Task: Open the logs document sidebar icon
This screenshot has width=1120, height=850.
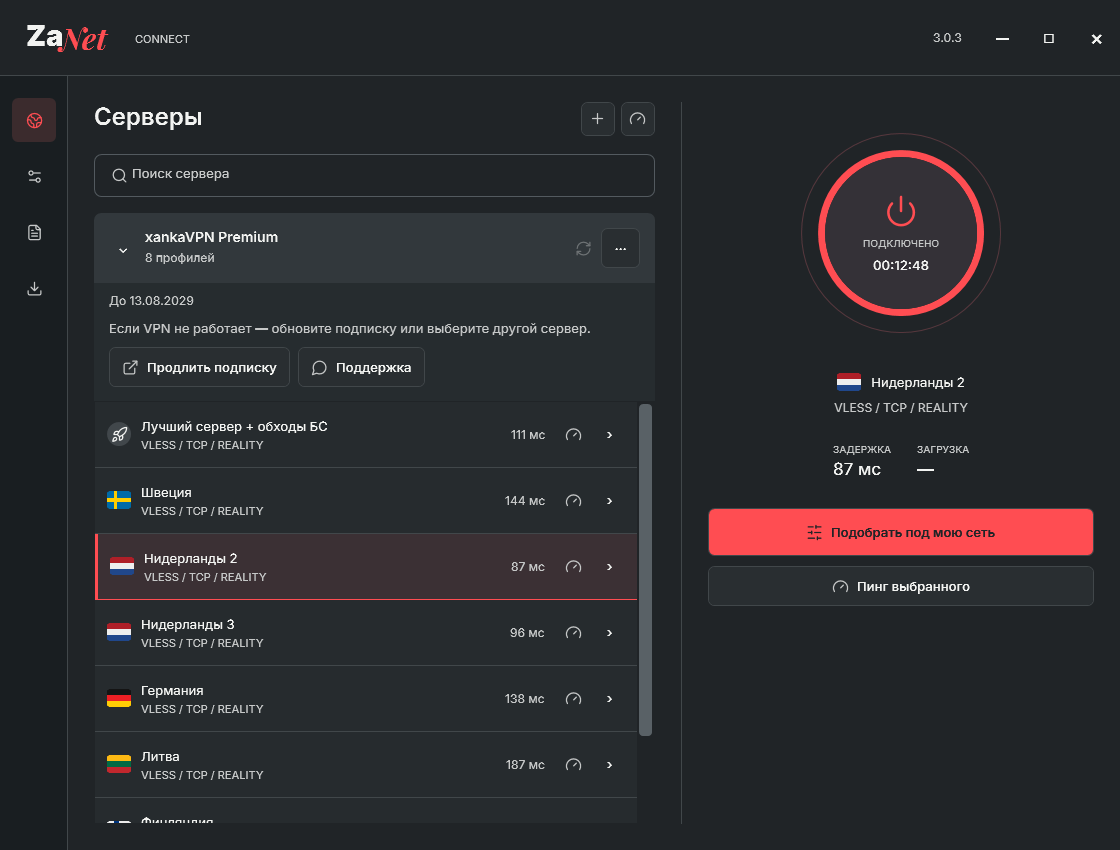Action: tap(34, 232)
